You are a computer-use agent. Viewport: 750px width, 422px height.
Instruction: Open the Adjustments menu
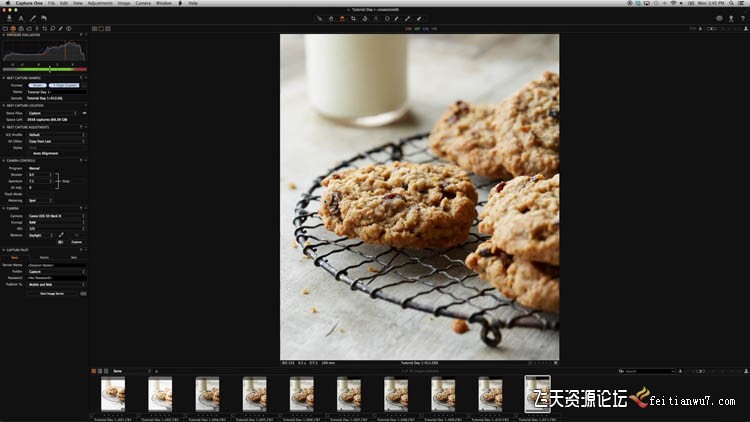(100, 3)
